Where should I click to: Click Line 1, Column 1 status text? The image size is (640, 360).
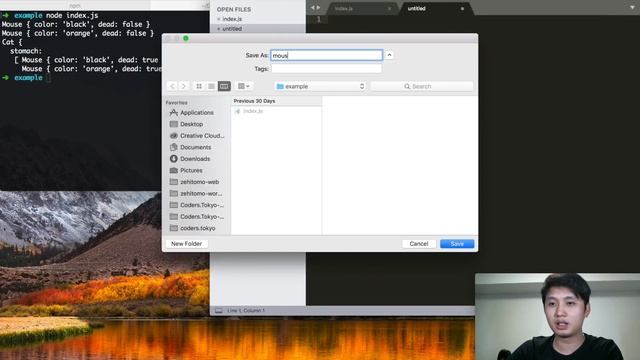(246, 311)
